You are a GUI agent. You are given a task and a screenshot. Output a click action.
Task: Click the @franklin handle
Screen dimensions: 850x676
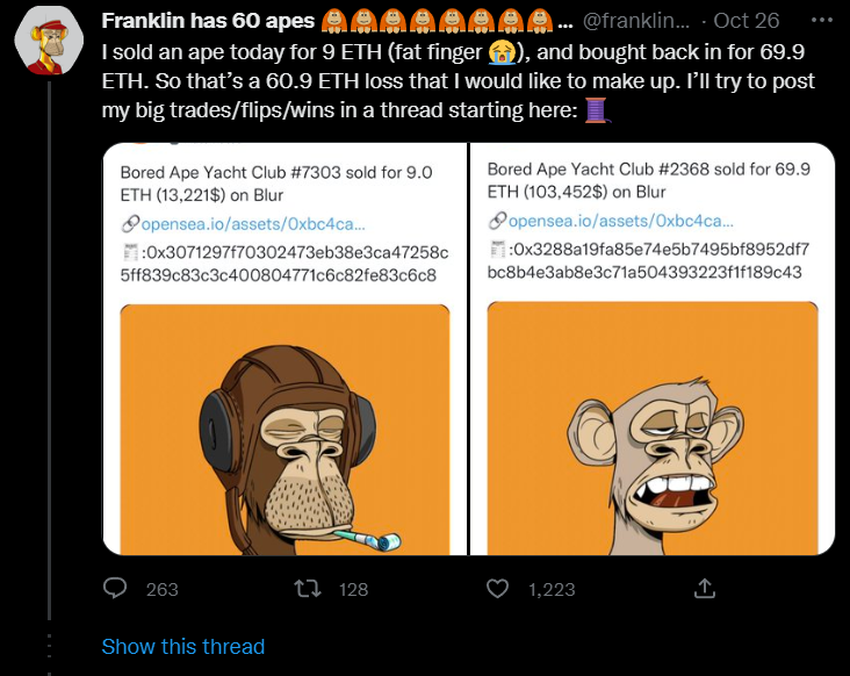pyautogui.click(x=636, y=21)
